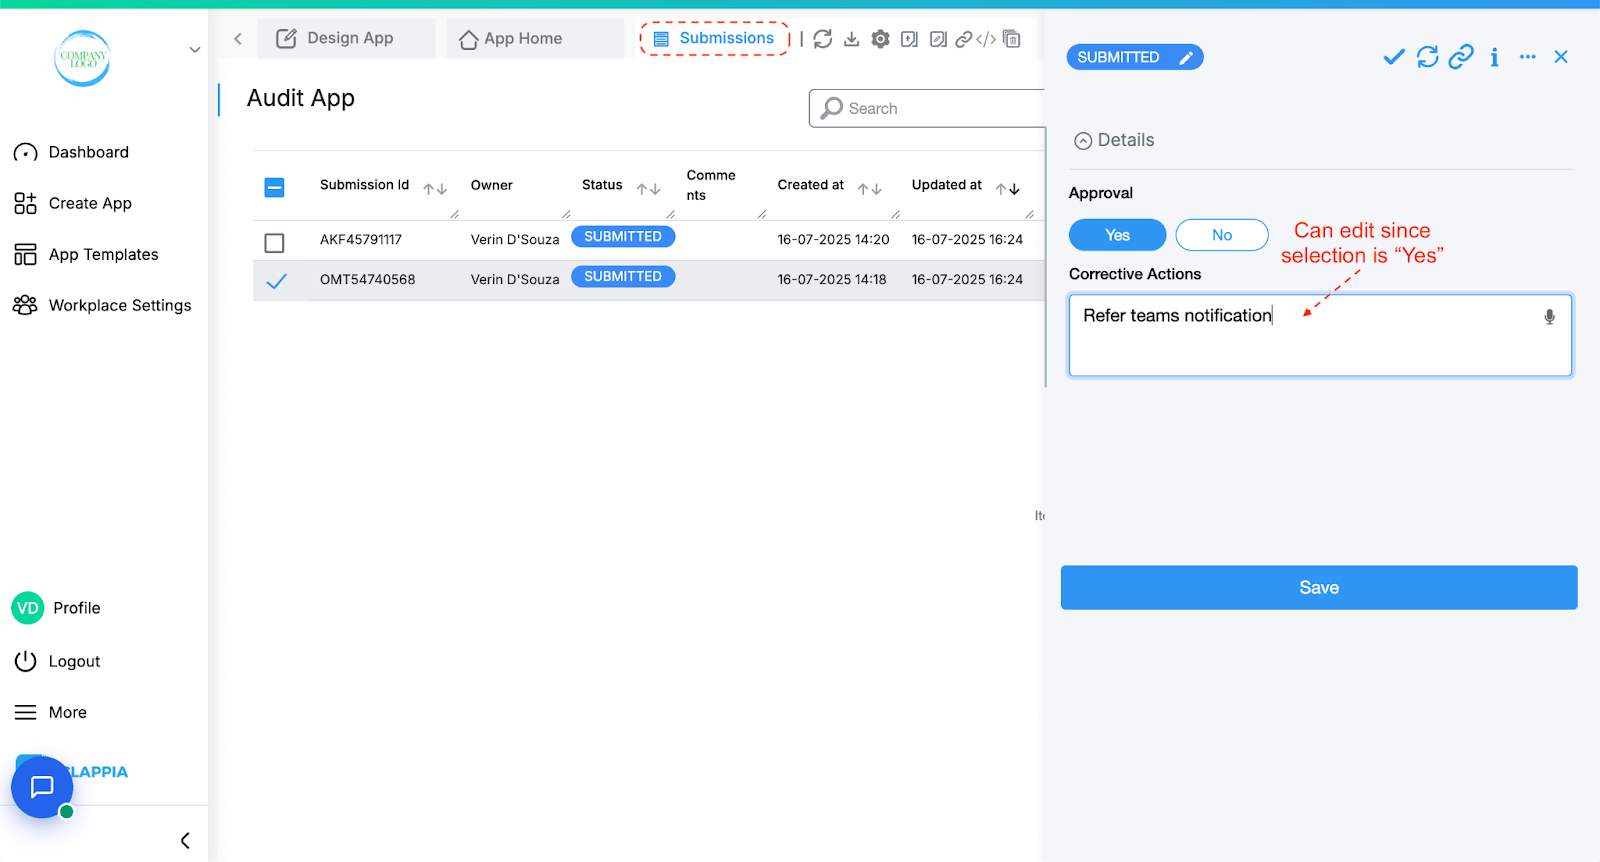Viewport: 1600px width, 862px height.
Task: Click the More hamburger icon in the sidebar
Action: tap(25, 712)
